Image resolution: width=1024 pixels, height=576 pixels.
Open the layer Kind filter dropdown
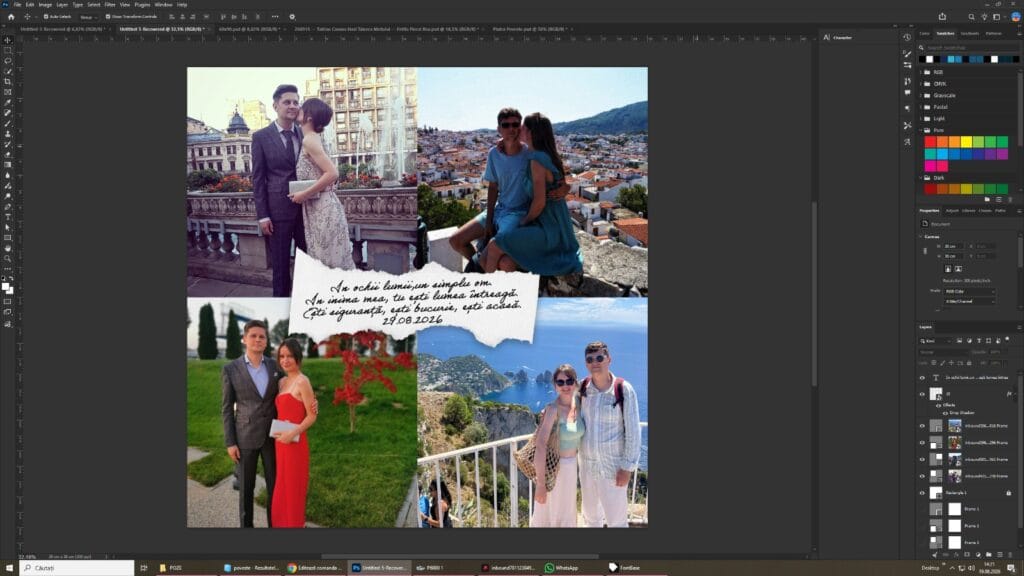[935, 341]
